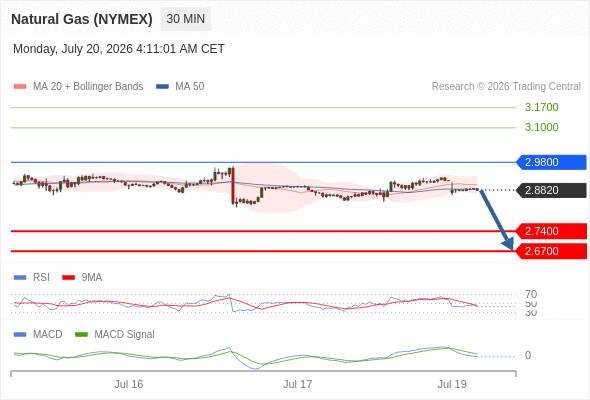
Task: Click the 2.8820 current price tag
Action: (x=551, y=190)
